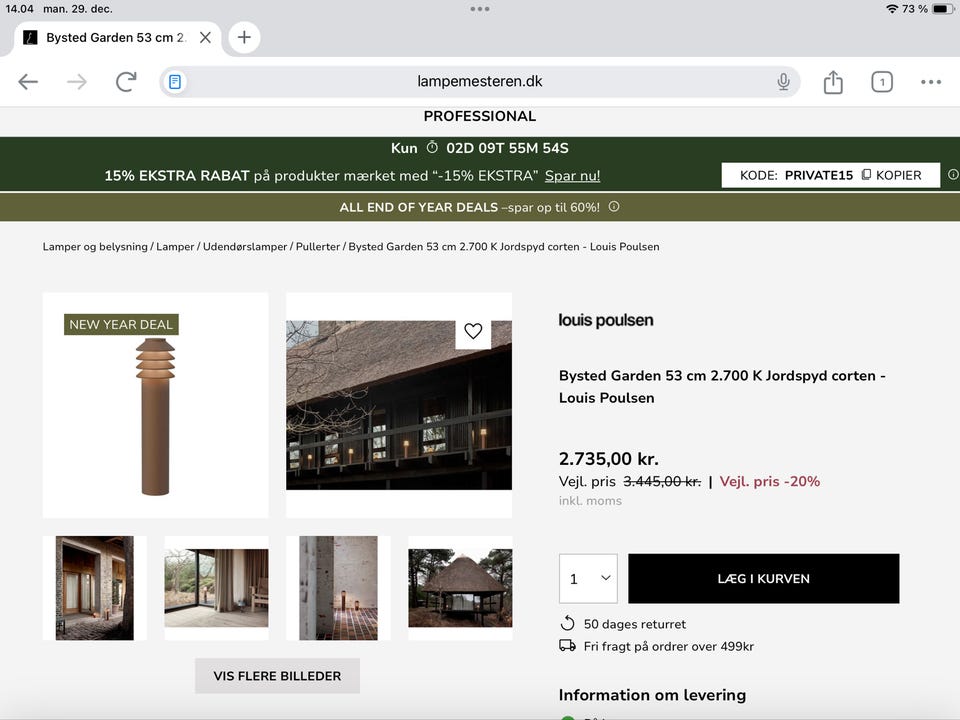Click the 50 dages returret text

click(x=635, y=624)
